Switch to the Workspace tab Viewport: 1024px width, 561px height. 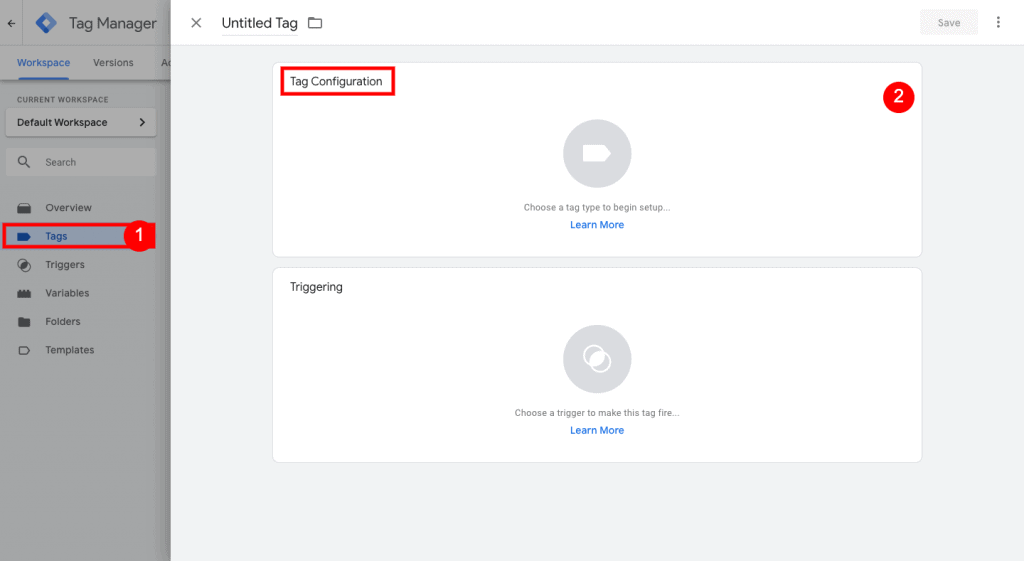(x=43, y=63)
